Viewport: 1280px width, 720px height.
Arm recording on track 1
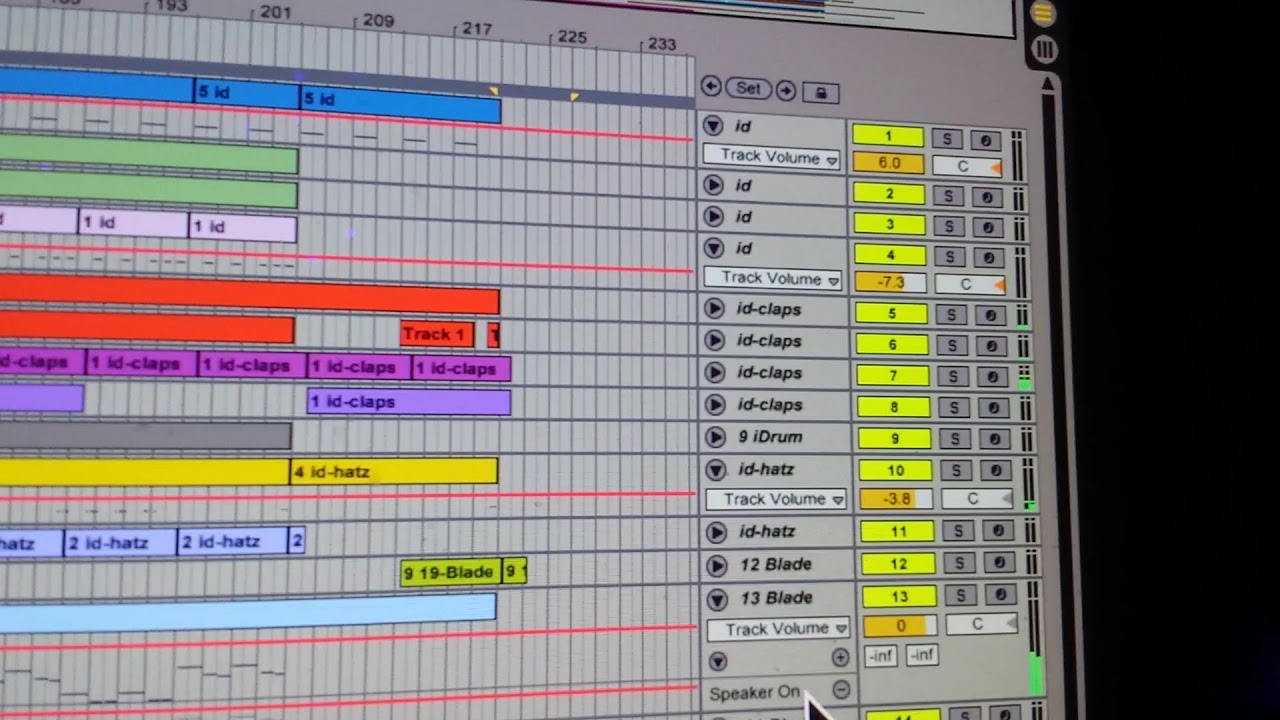pos(985,140)
